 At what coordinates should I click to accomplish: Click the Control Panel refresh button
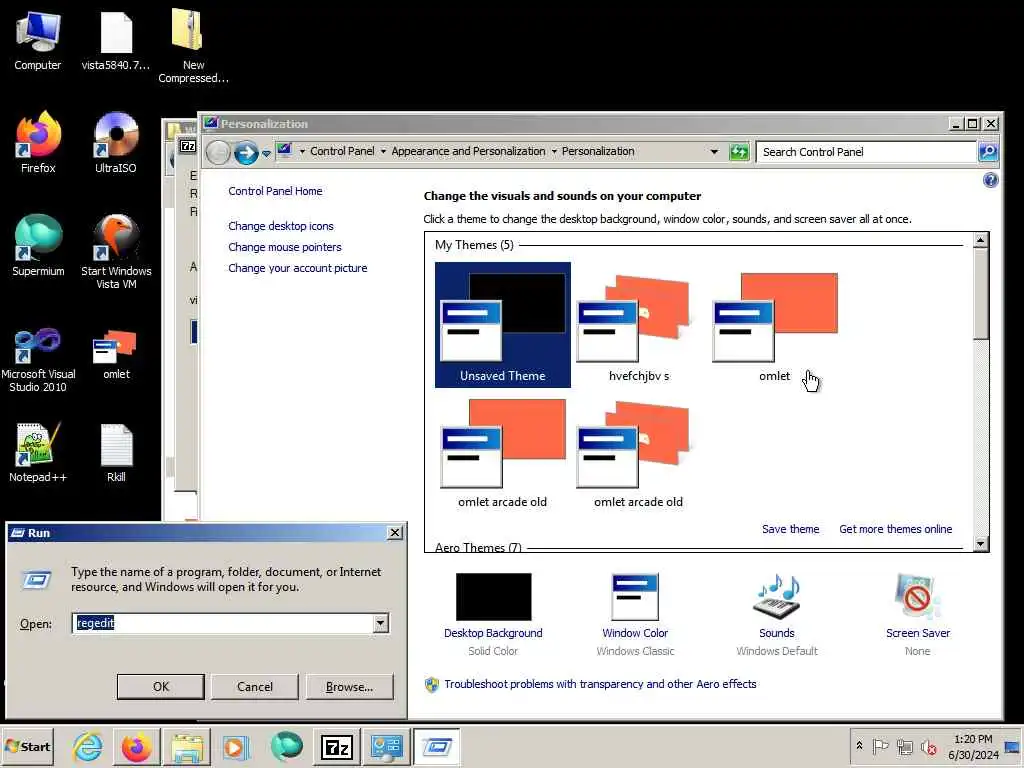pos(739,152)
